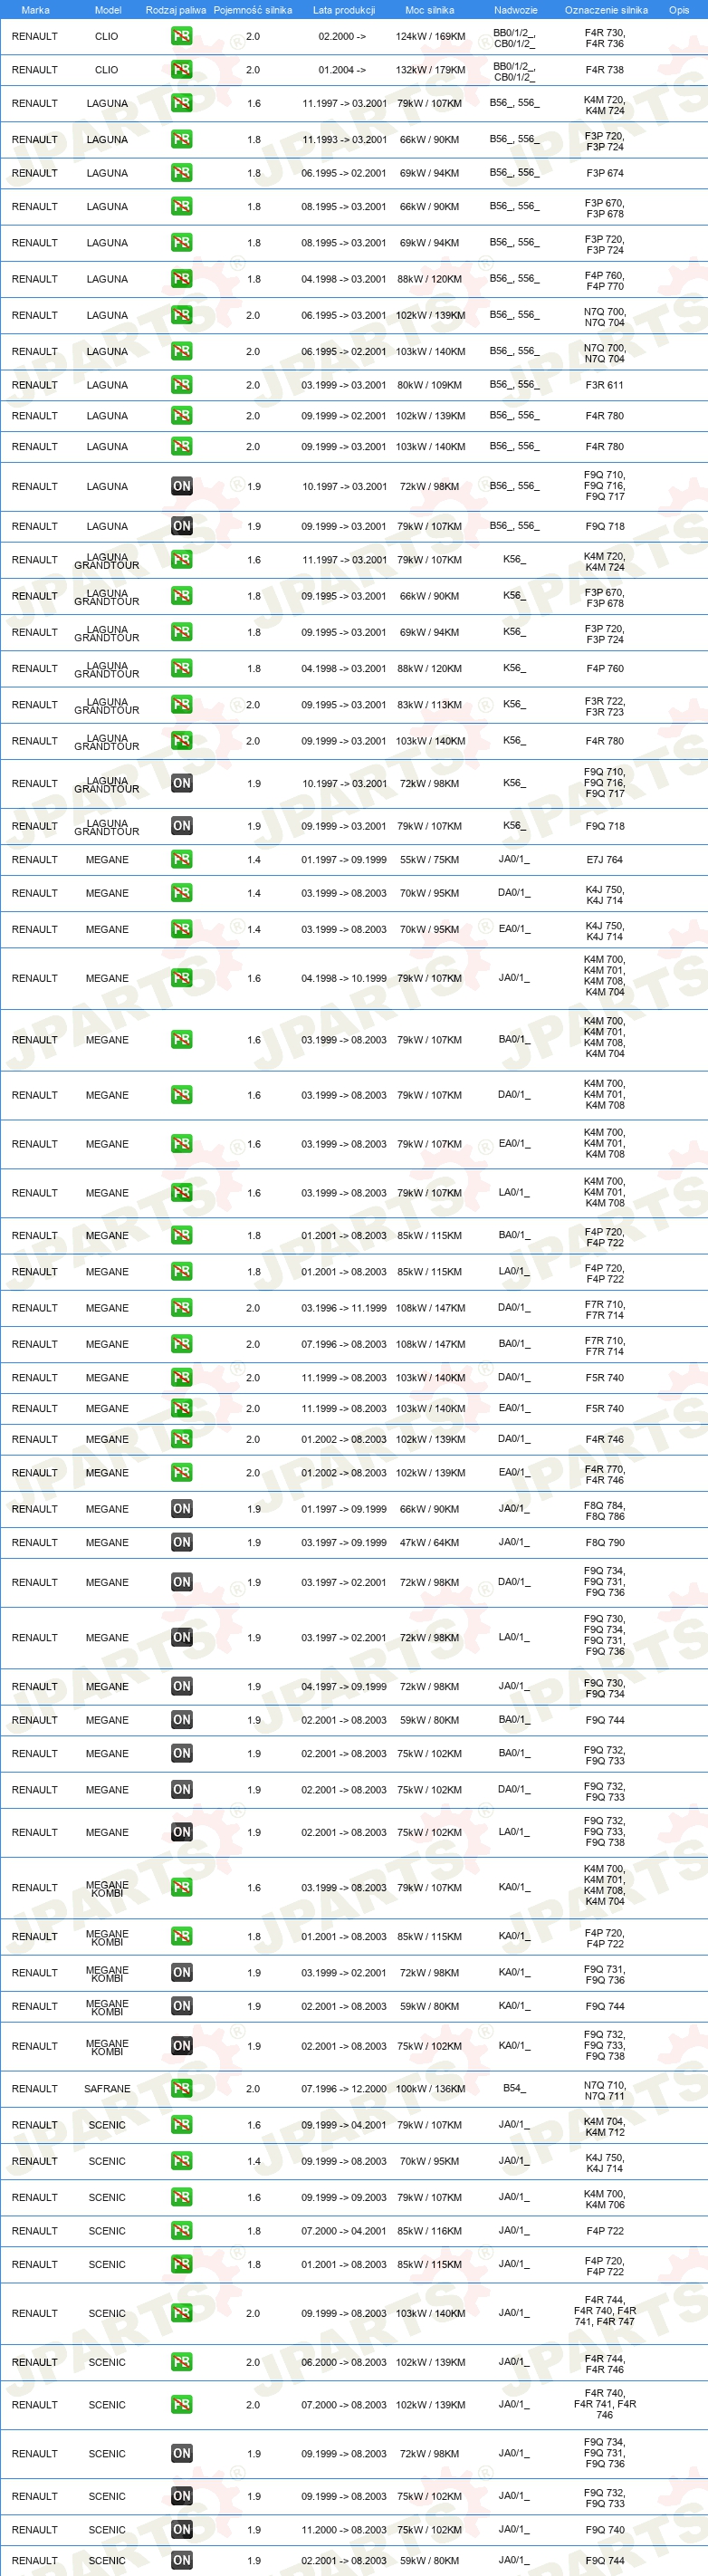Click the '01.2004 ->' production years cell

[x=342, y=70]
